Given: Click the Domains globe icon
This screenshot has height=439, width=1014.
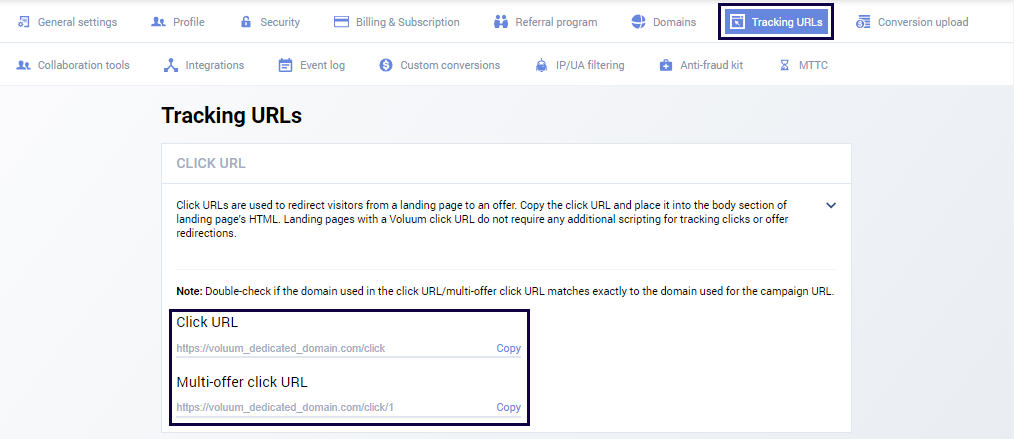Looking at the screenshot, I should point(639,22).
